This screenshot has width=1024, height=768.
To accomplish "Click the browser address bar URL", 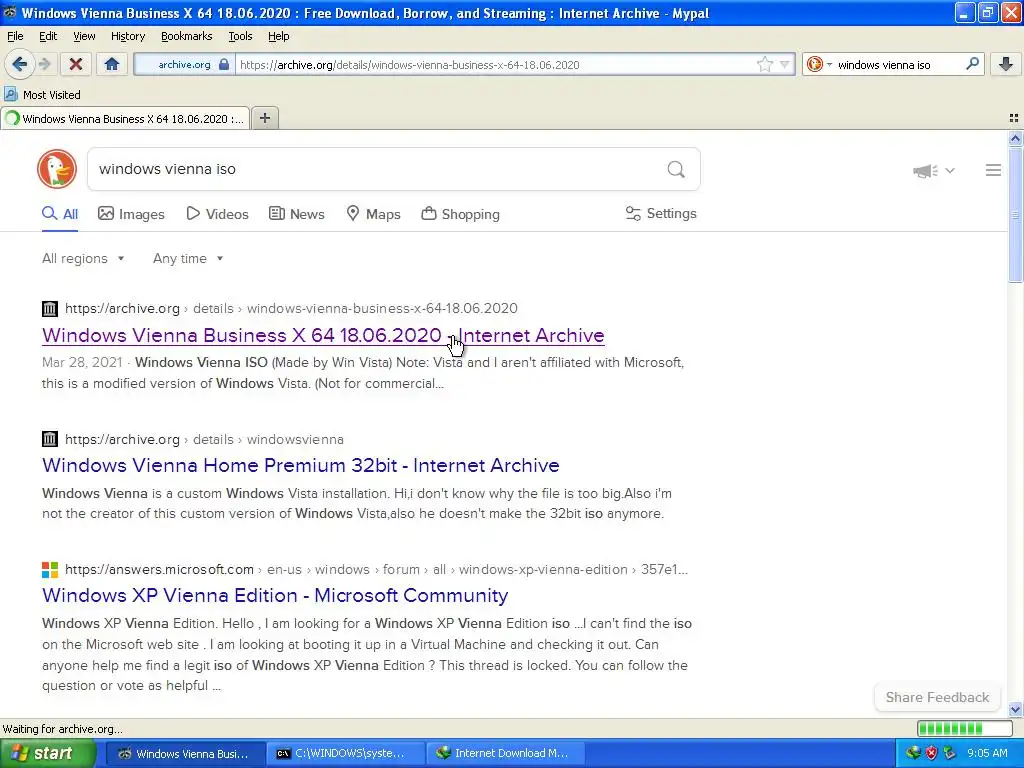I will [x=409, y=65].
